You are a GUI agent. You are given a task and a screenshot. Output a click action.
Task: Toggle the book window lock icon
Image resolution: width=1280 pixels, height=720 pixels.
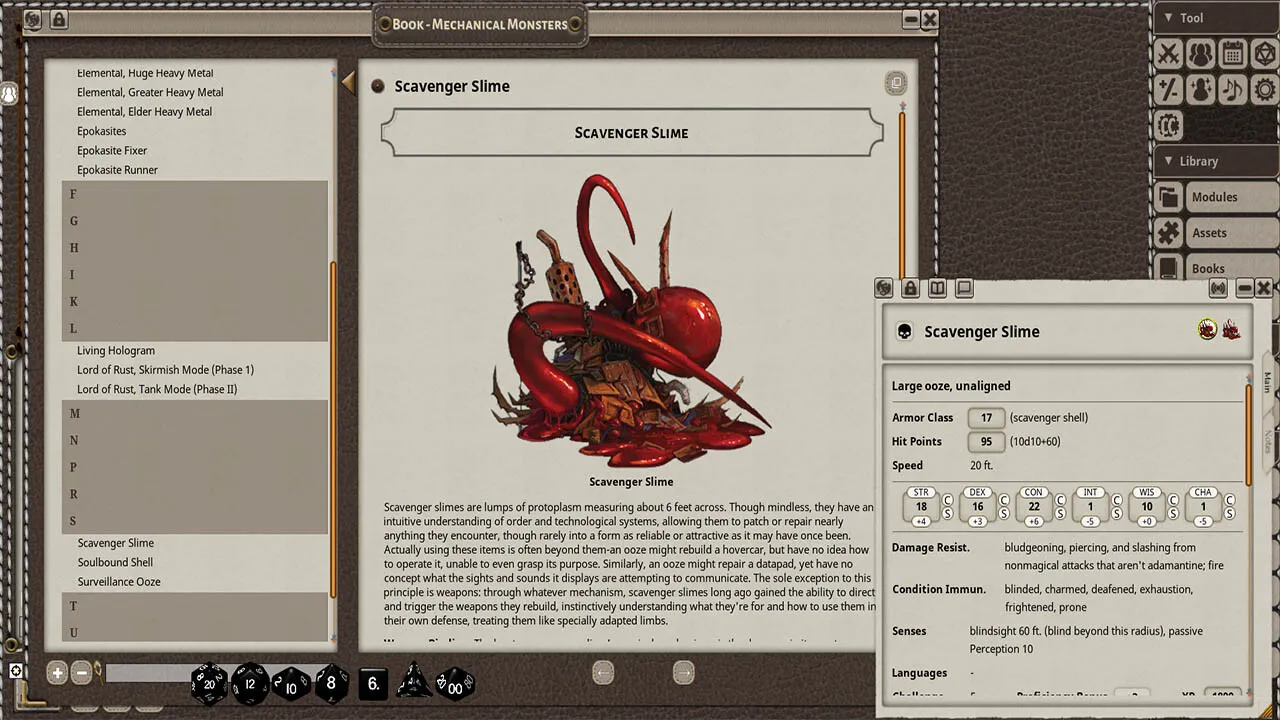pos(58,19)
